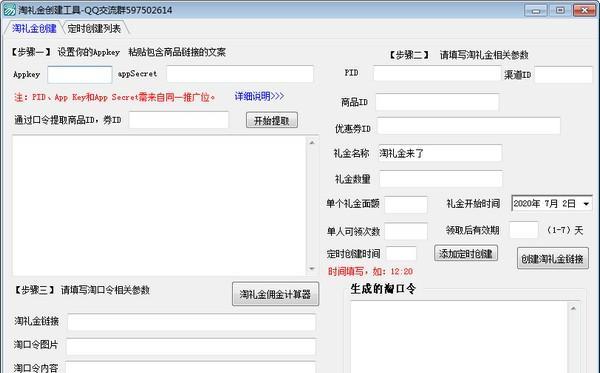
Task: Click the PID input field
Action: 437,73
